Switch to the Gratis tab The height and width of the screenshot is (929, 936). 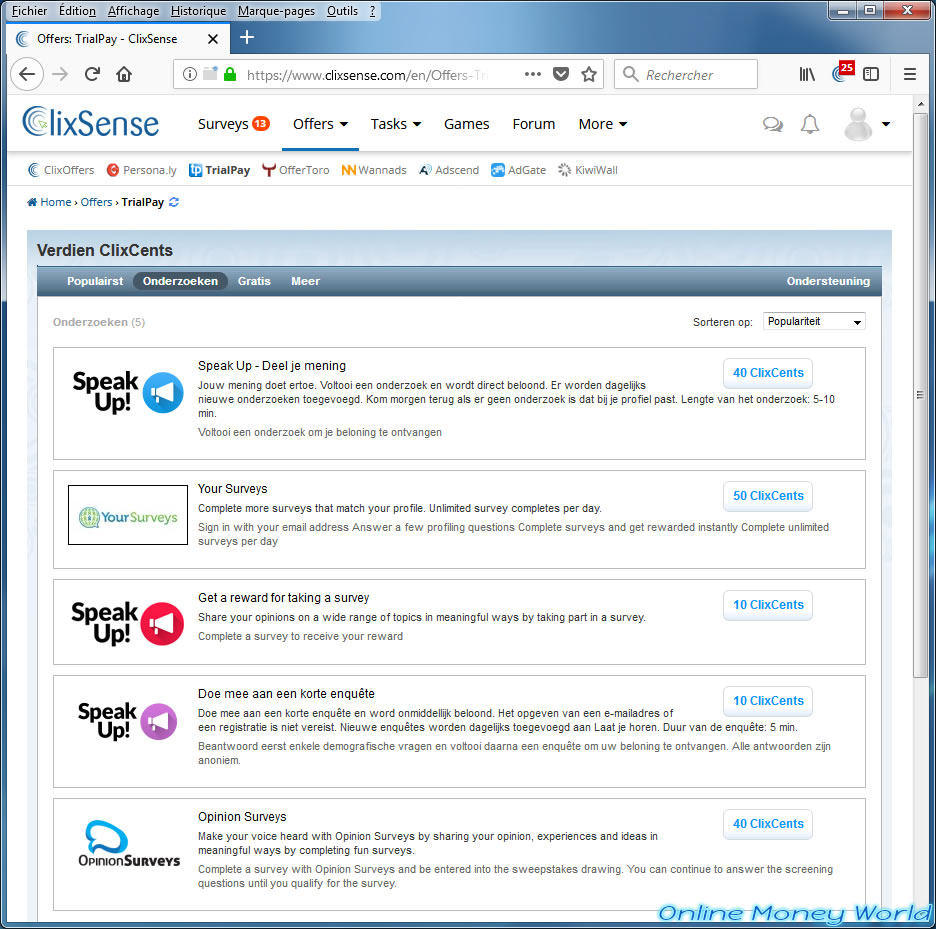254,281
